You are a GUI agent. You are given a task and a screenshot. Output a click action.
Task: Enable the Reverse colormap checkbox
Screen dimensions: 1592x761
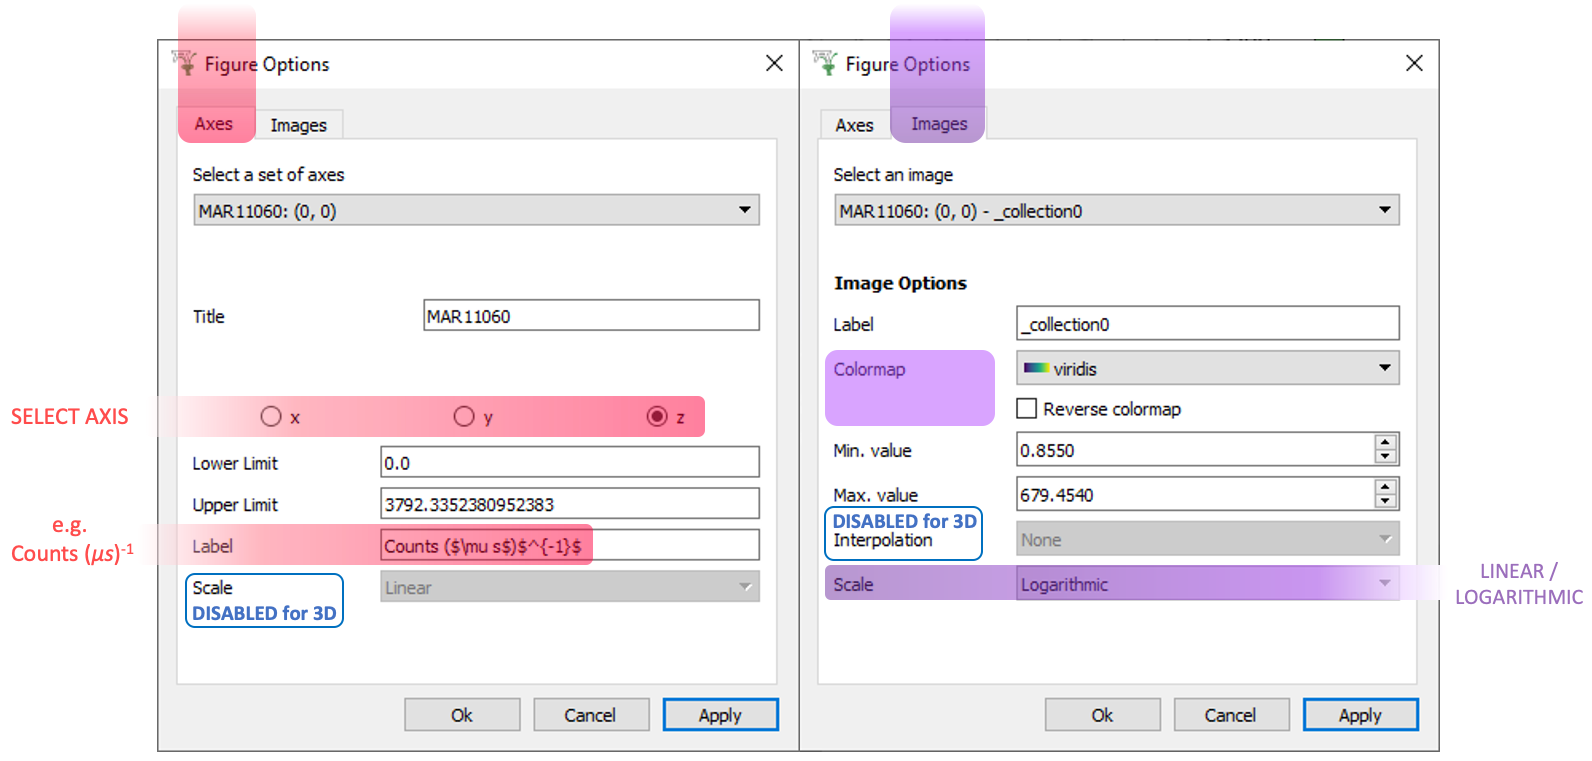coord(1027,409)
